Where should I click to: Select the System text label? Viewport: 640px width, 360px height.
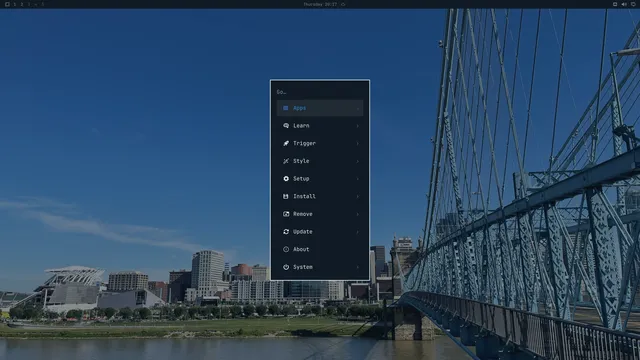tap(302, 267)
